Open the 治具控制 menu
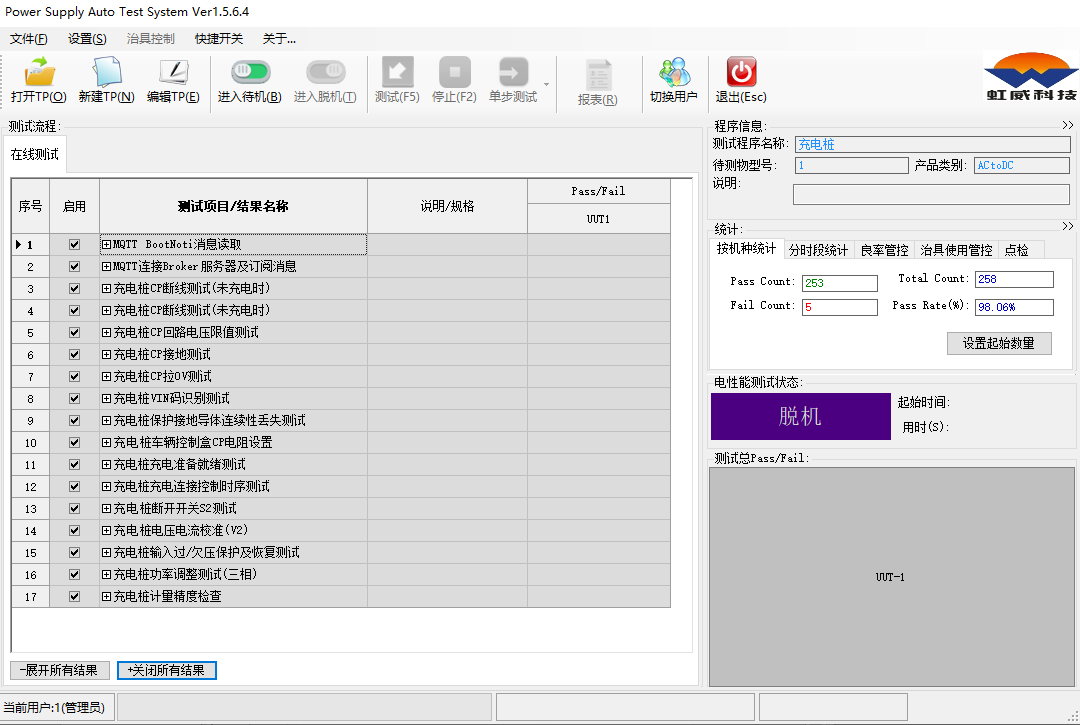Viewport: 1080px width, 725px height. point(151,39)
